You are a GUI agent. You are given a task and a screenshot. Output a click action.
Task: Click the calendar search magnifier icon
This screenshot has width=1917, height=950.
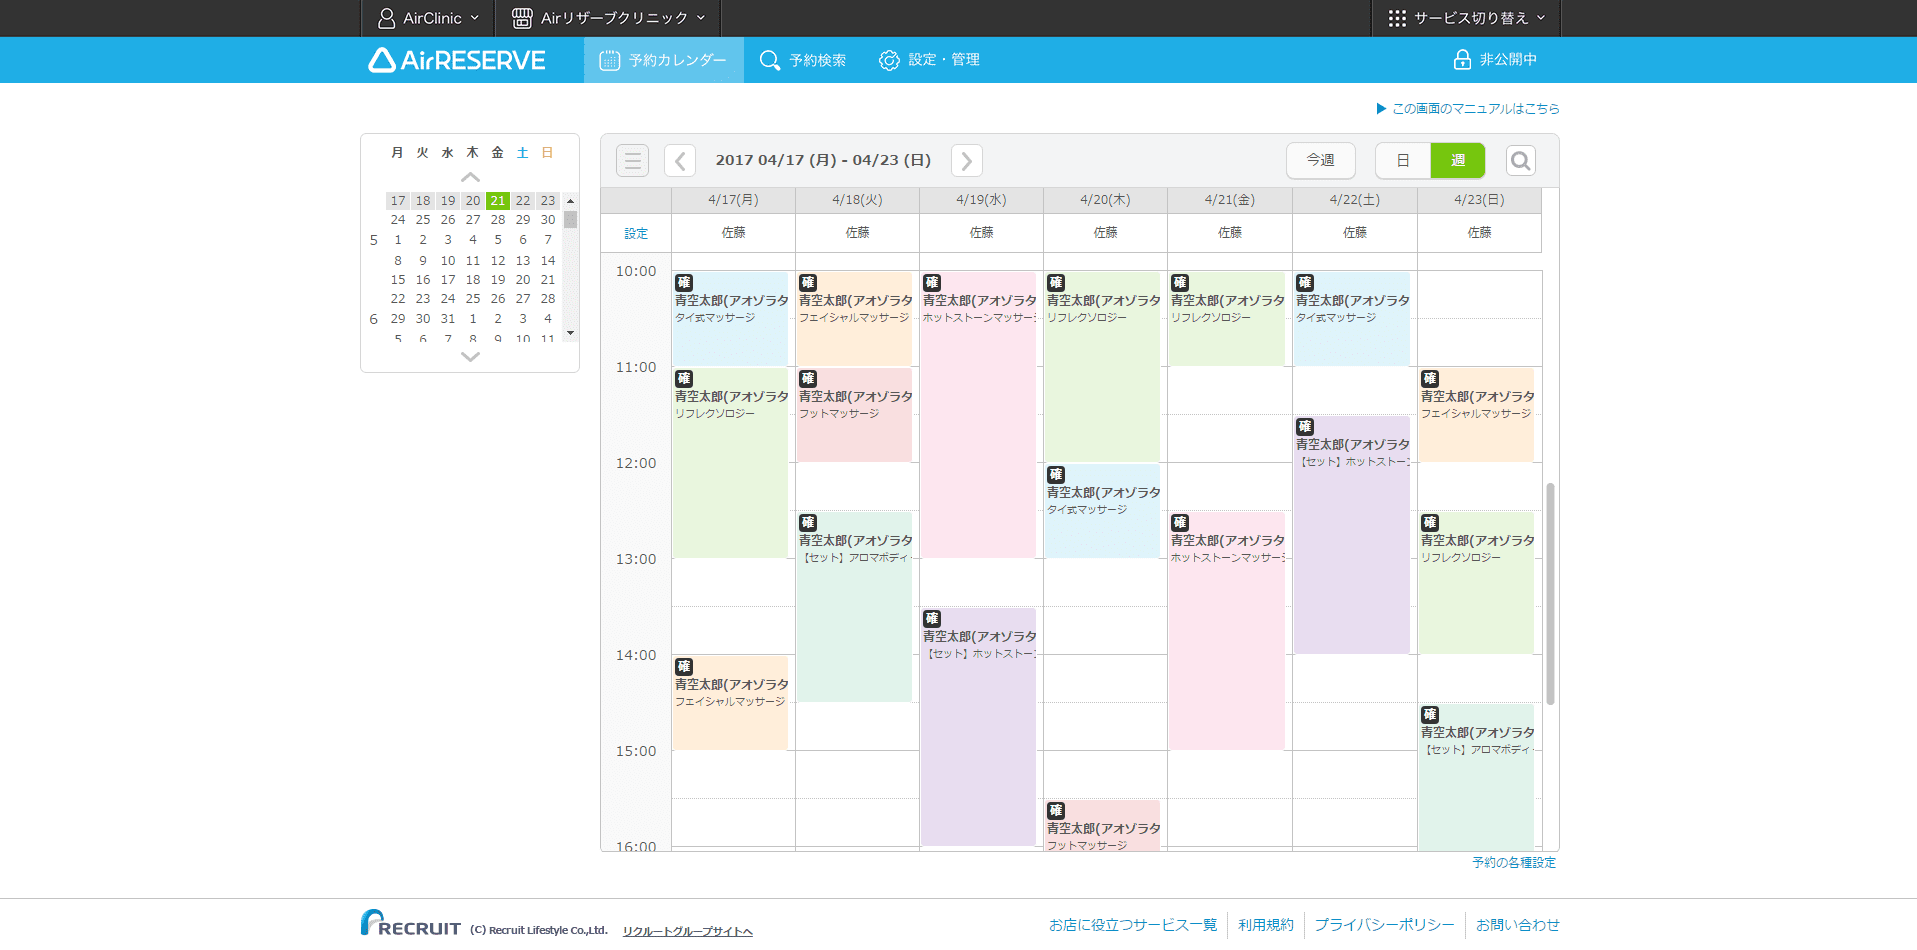[x=1520, y=161]
